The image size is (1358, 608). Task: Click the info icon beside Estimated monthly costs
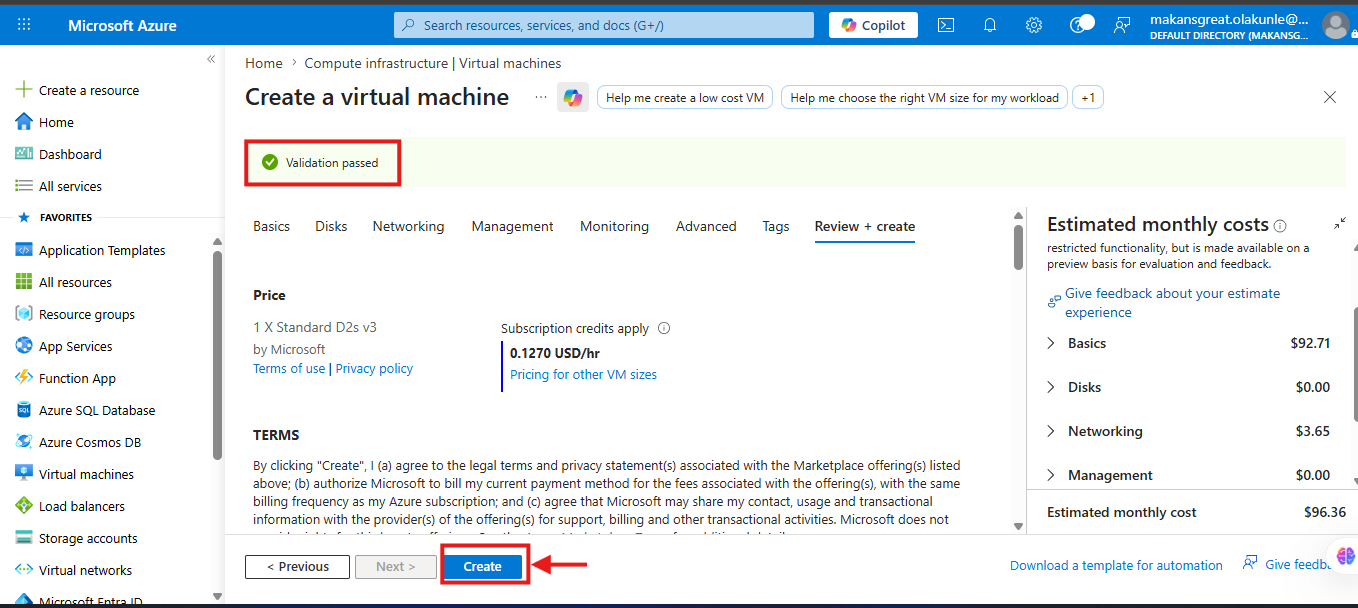[x=1280, y=226]
